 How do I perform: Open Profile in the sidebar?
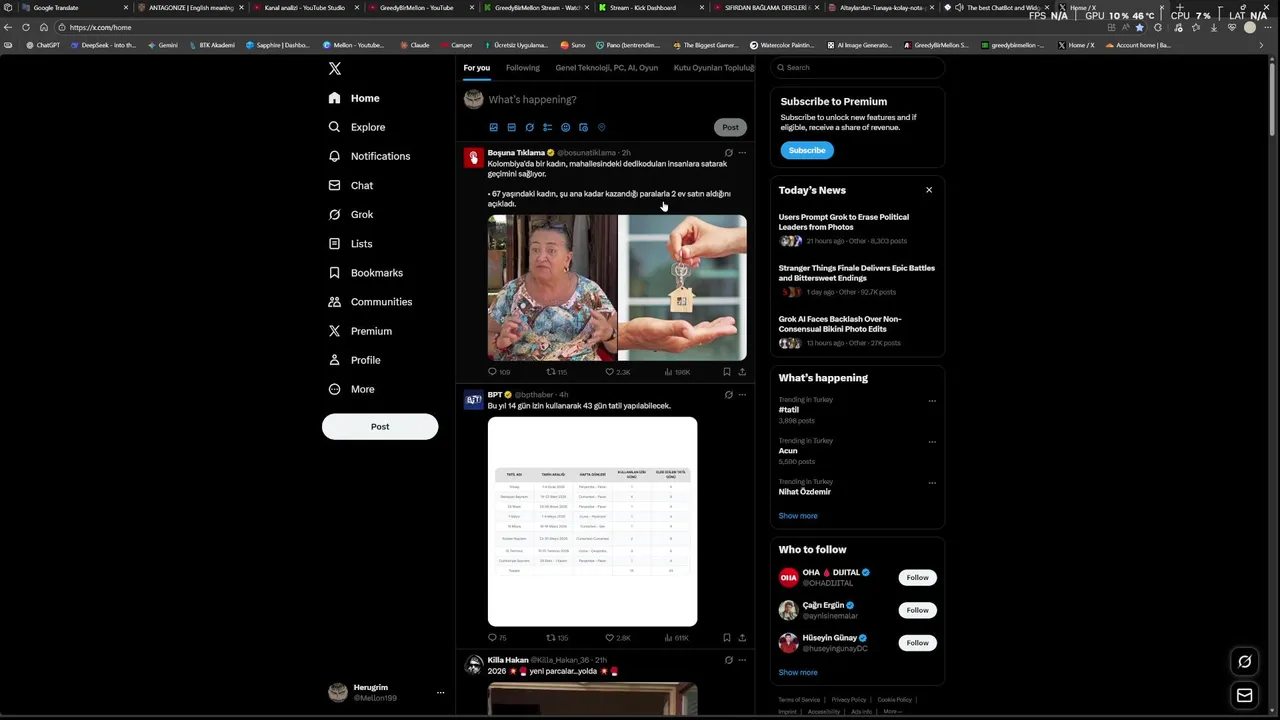point(354,359)
